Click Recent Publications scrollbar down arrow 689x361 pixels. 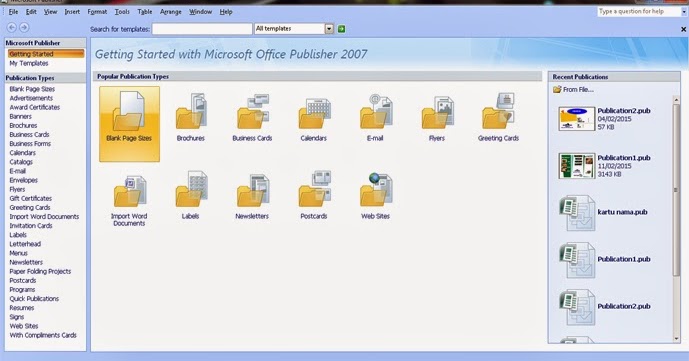676,339
